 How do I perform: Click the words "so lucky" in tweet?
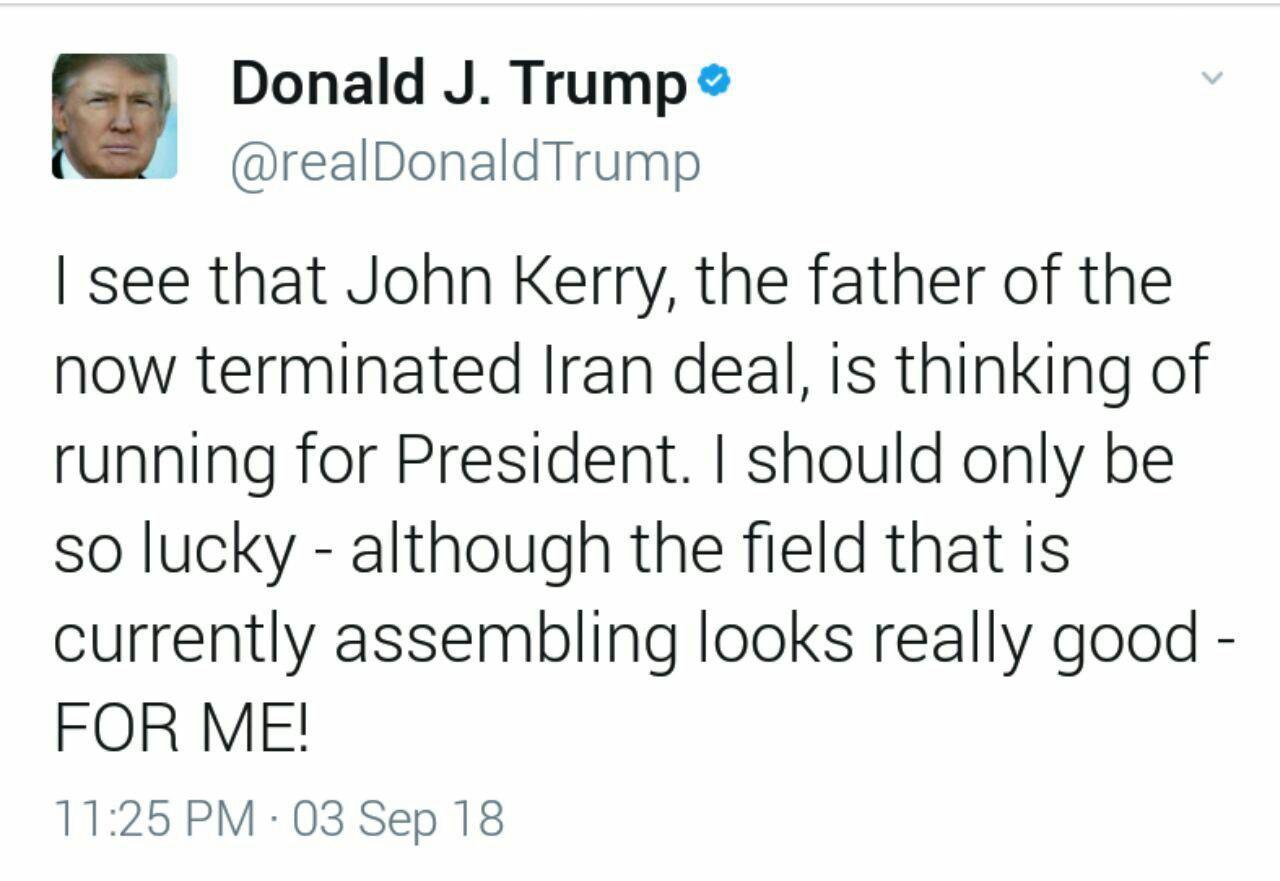(x=174, y=552)
